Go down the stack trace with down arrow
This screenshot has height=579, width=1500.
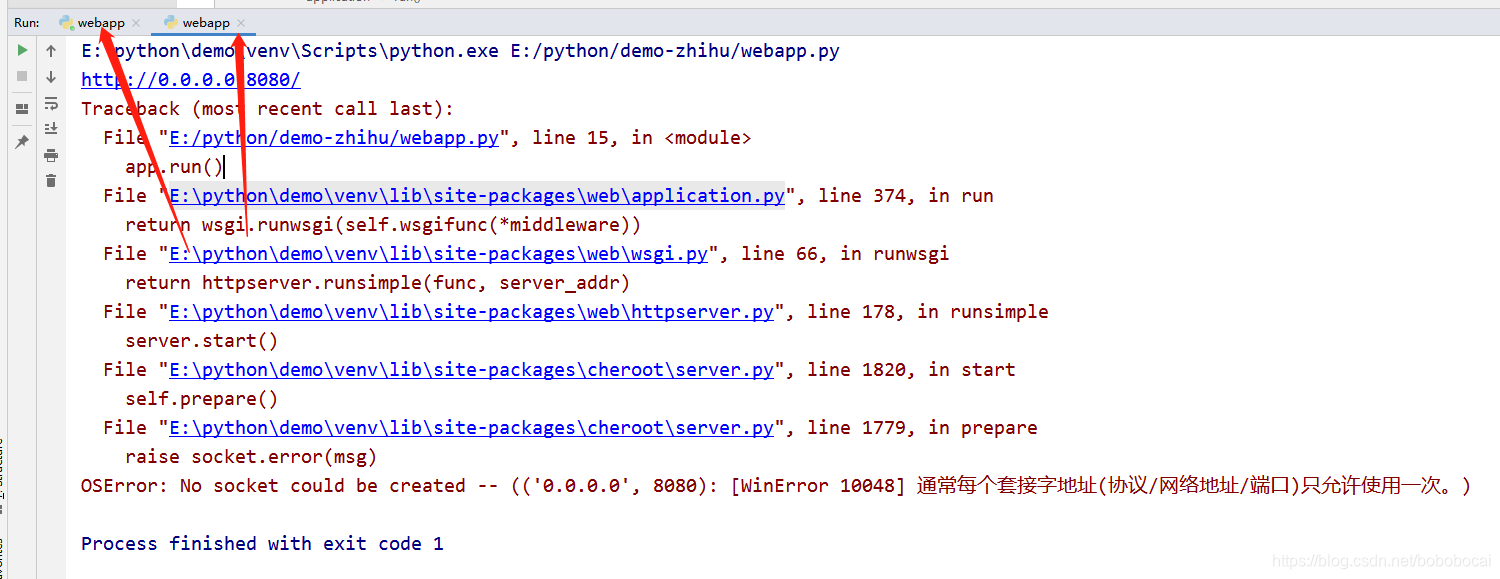pos(51,76)
